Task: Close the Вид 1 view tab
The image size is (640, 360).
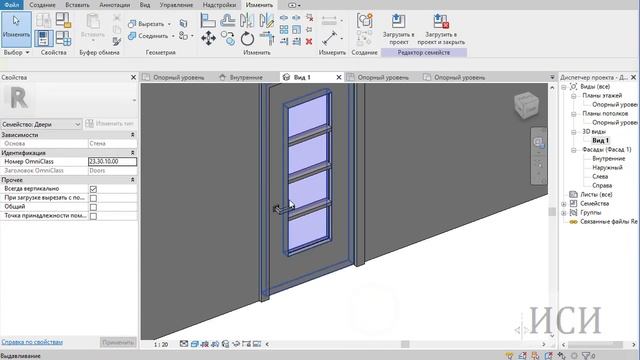Action: click(x=339, y=77)
